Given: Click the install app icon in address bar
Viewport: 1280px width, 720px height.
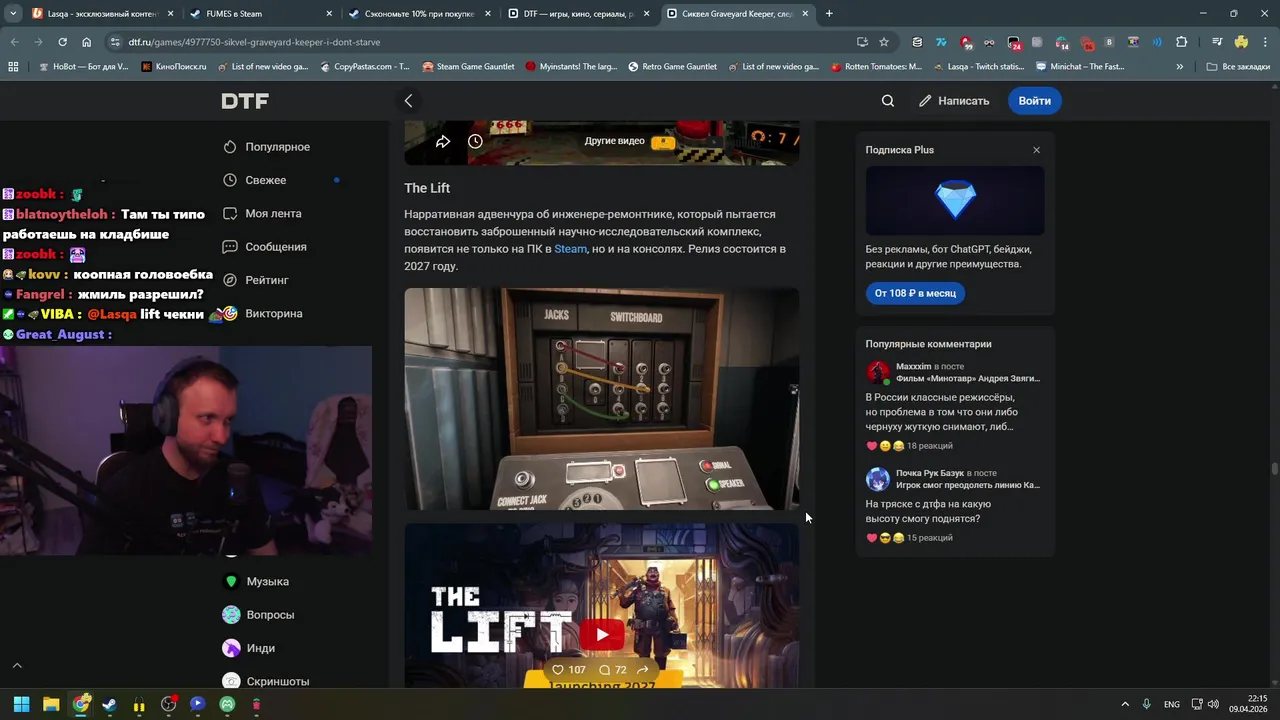Looking at the screenshot, I should pyautogui.click(x=862, y=42).
